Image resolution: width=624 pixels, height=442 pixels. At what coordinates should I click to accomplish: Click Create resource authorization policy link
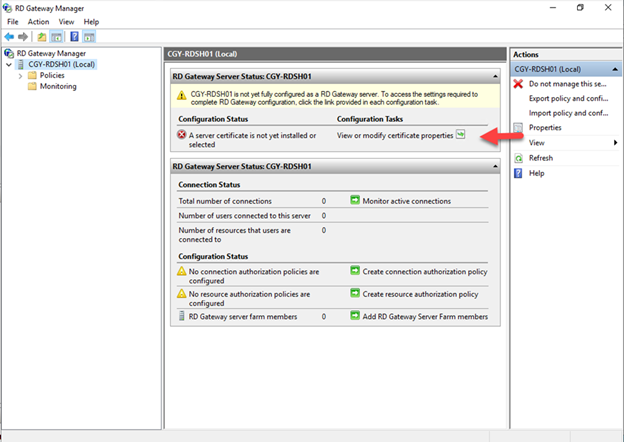tap(420, 294)
